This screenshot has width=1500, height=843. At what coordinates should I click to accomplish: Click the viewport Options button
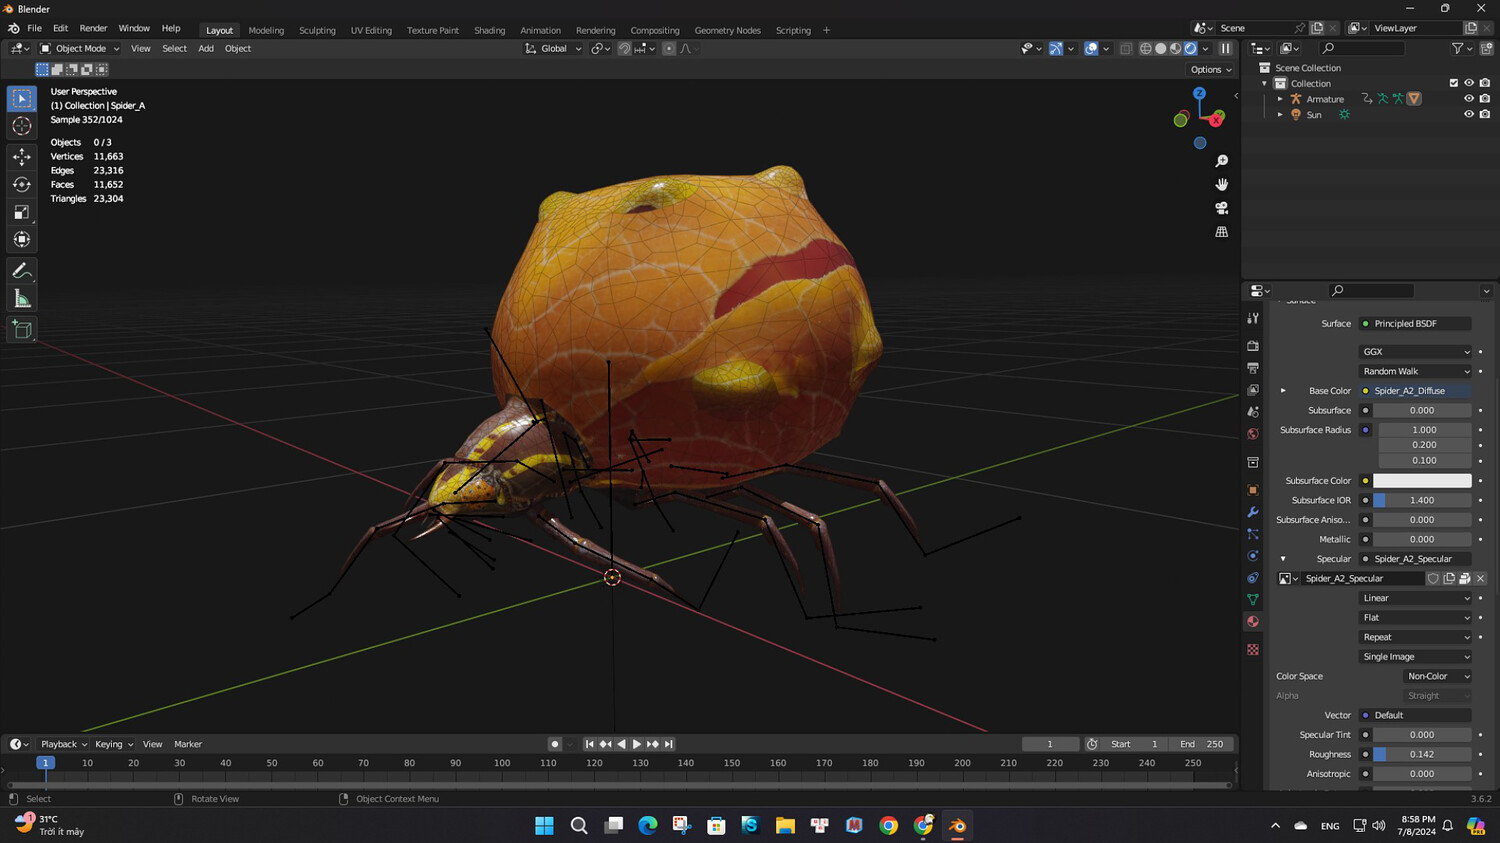point(1210,70)
